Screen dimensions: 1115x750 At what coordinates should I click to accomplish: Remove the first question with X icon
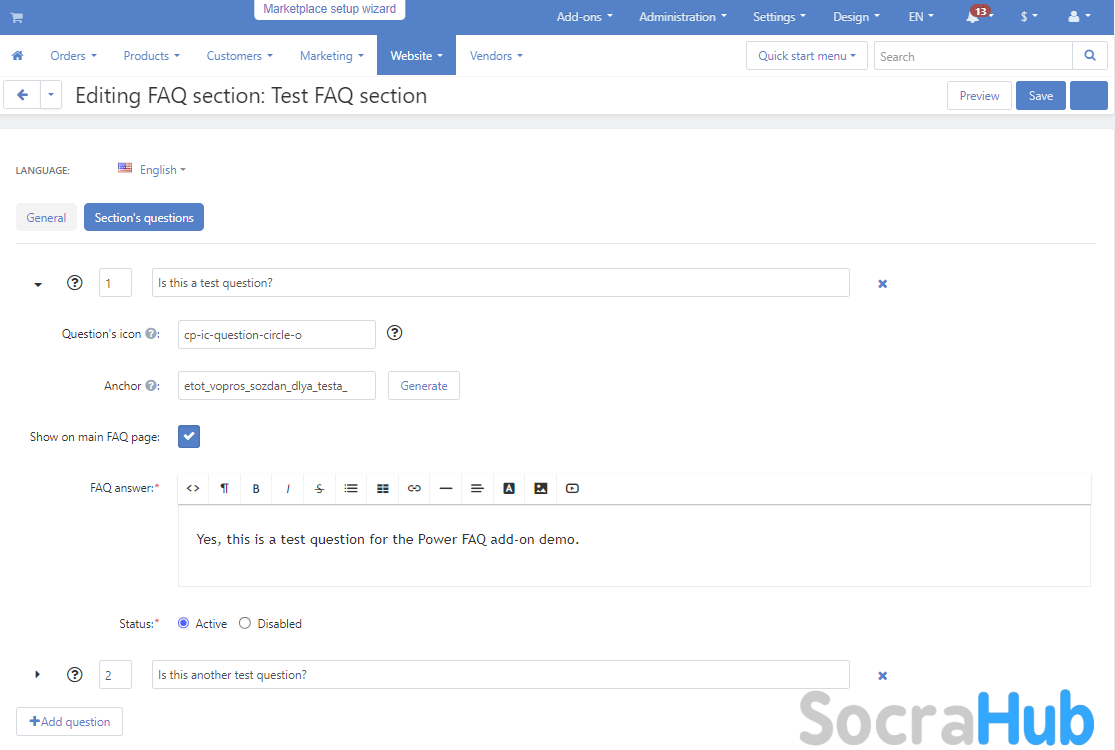pyautogui.click(x=882, y=284)
